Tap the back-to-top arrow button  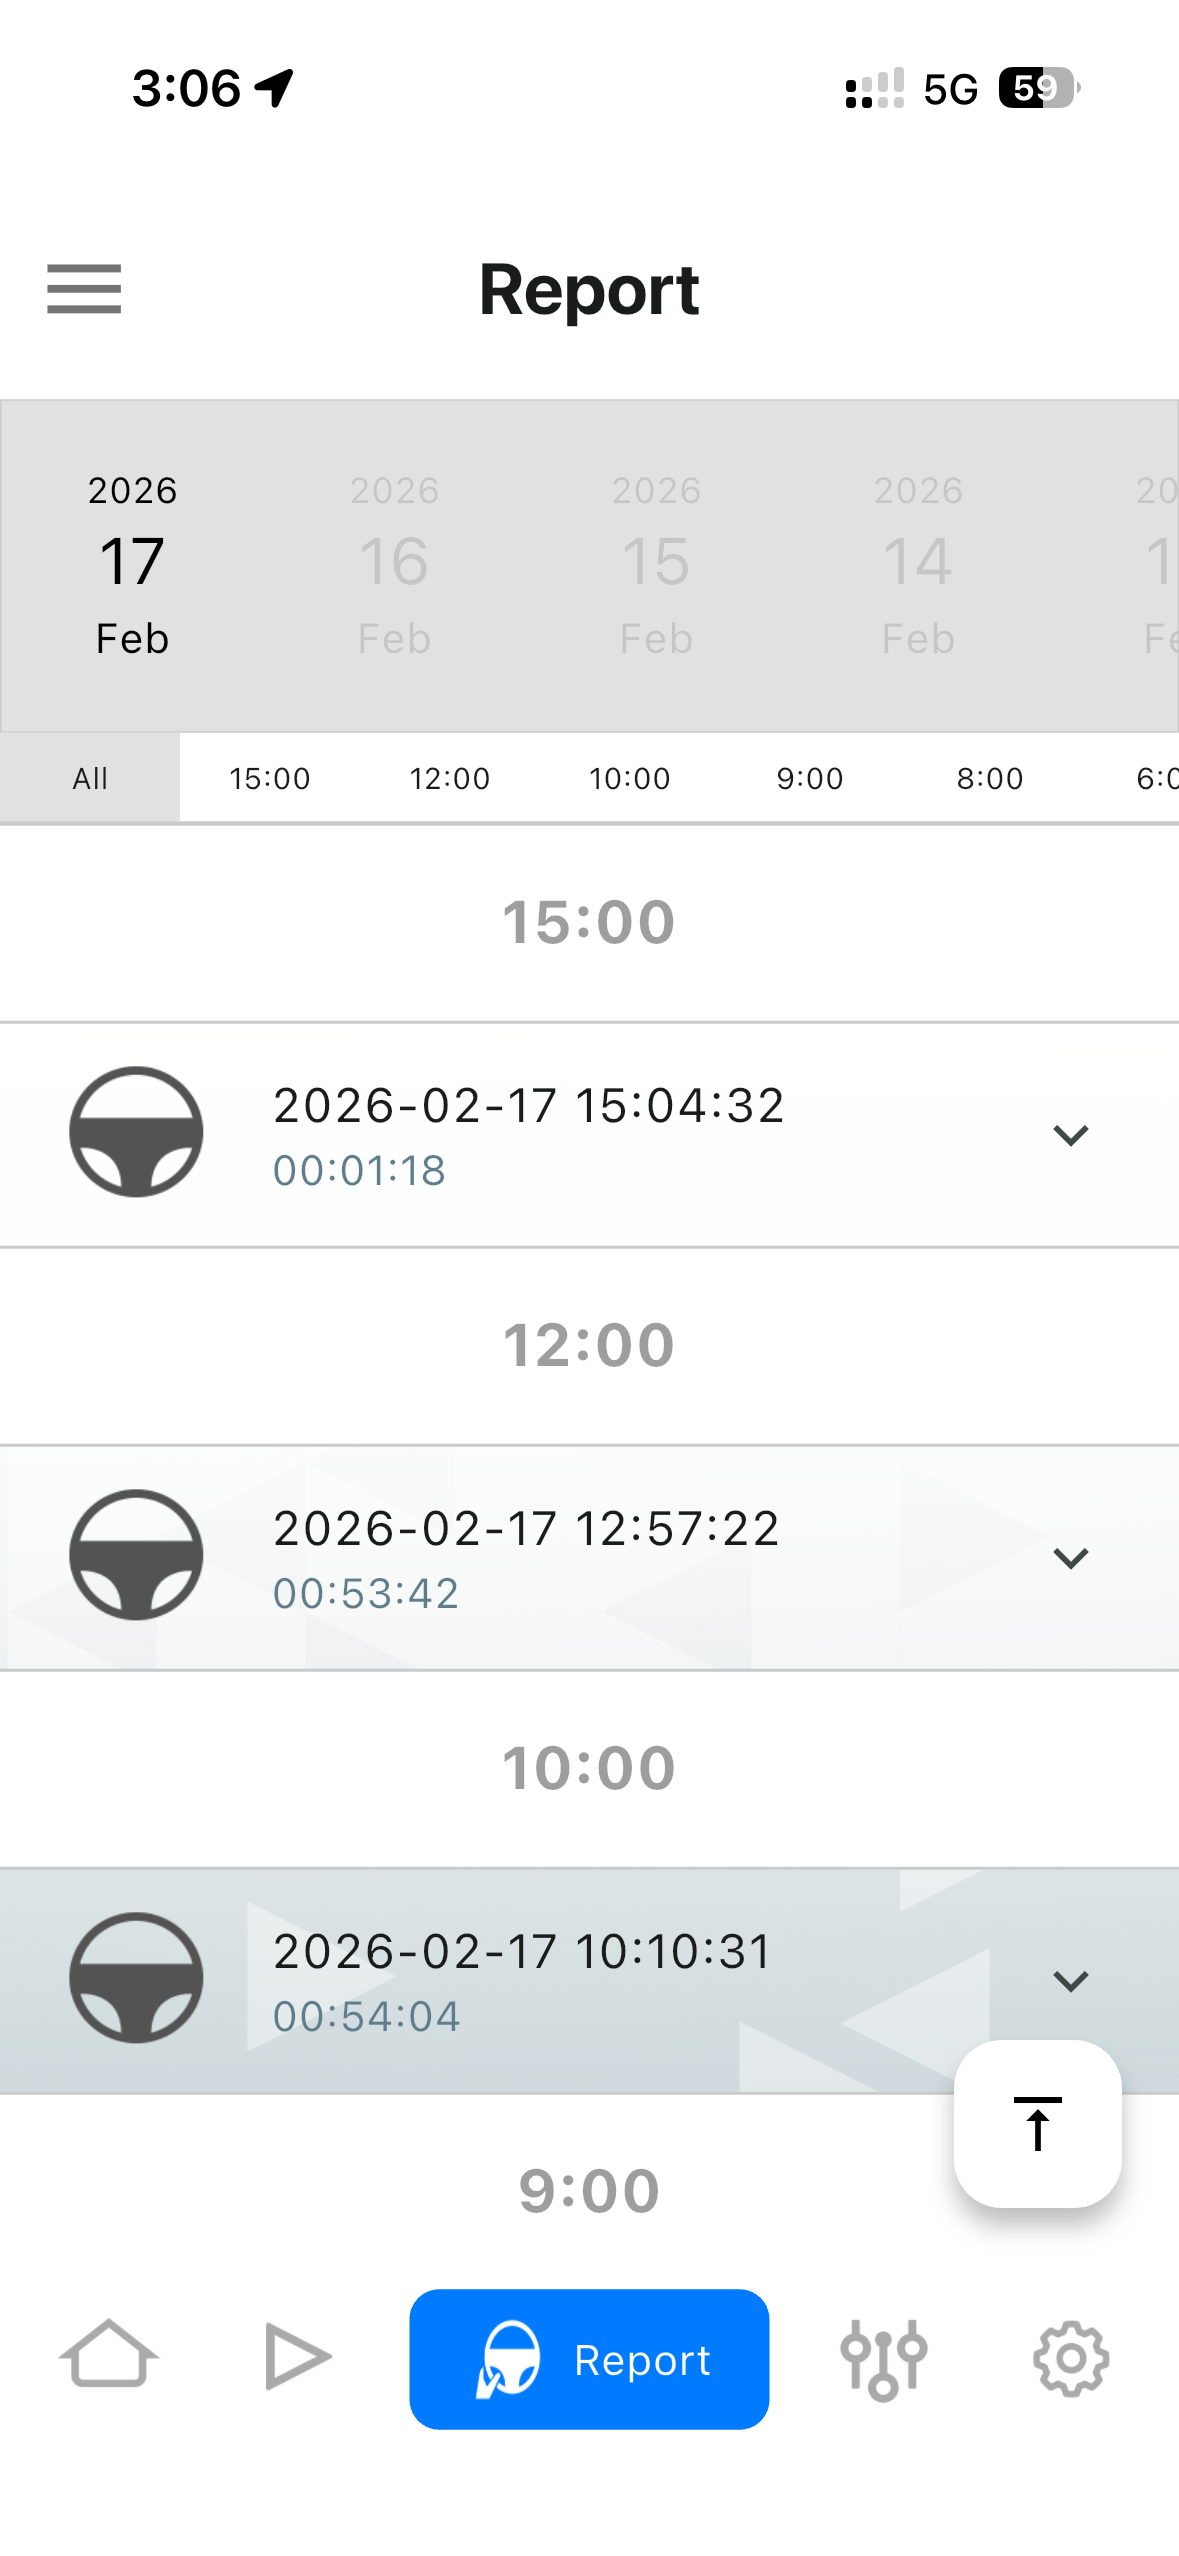1038,2123
